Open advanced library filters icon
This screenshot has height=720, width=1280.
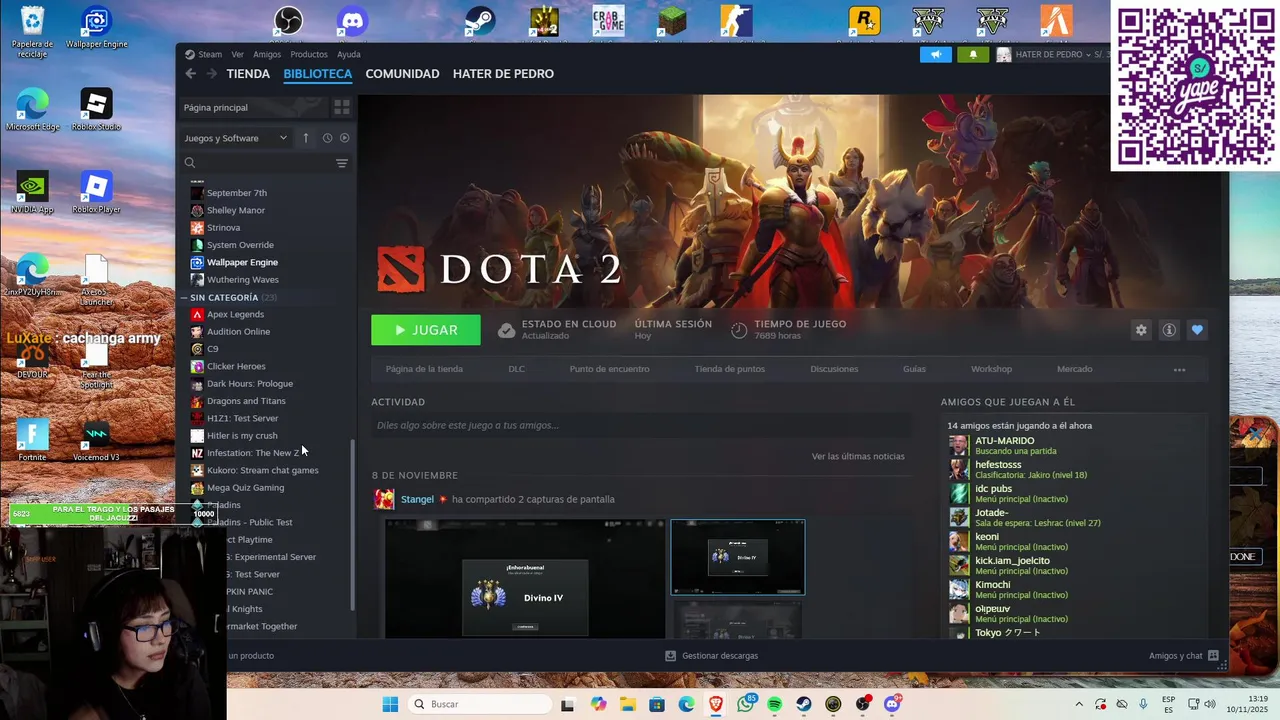(342, 163)
